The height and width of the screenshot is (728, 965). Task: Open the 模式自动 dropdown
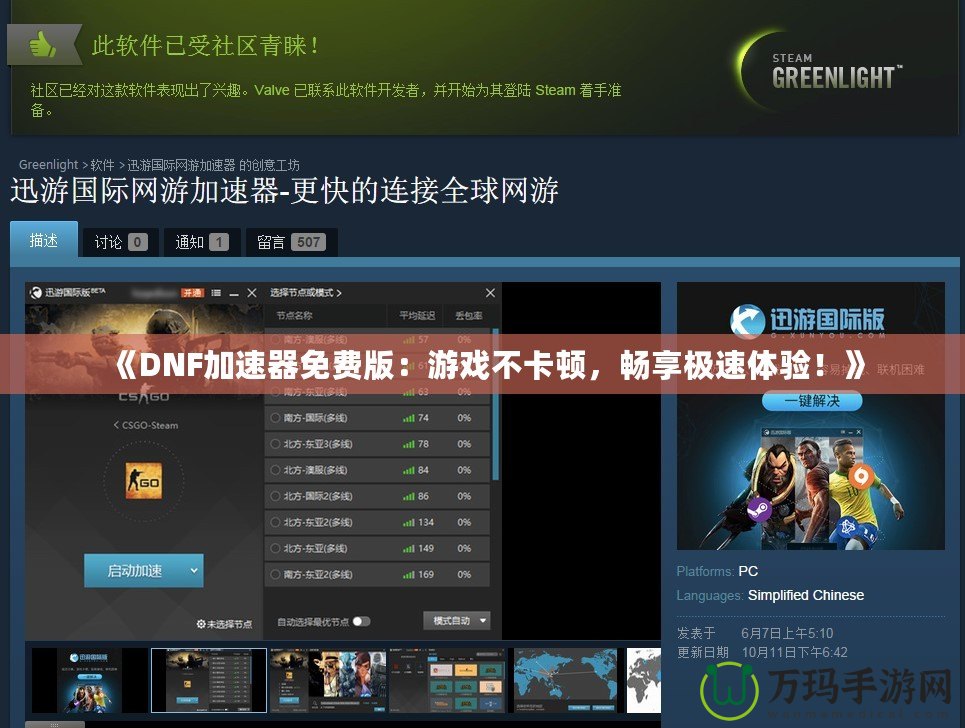(457, 621)
